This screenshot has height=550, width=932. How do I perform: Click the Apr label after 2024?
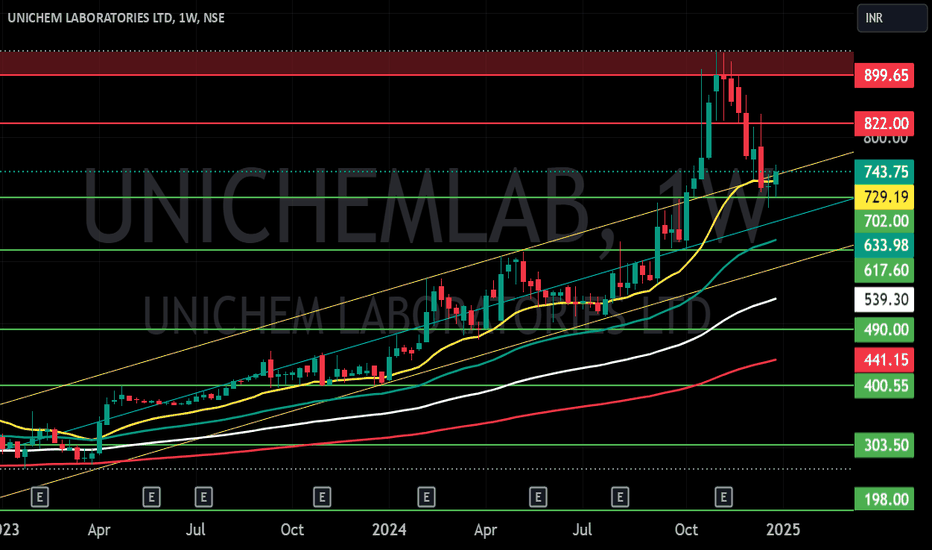point(486,529)
